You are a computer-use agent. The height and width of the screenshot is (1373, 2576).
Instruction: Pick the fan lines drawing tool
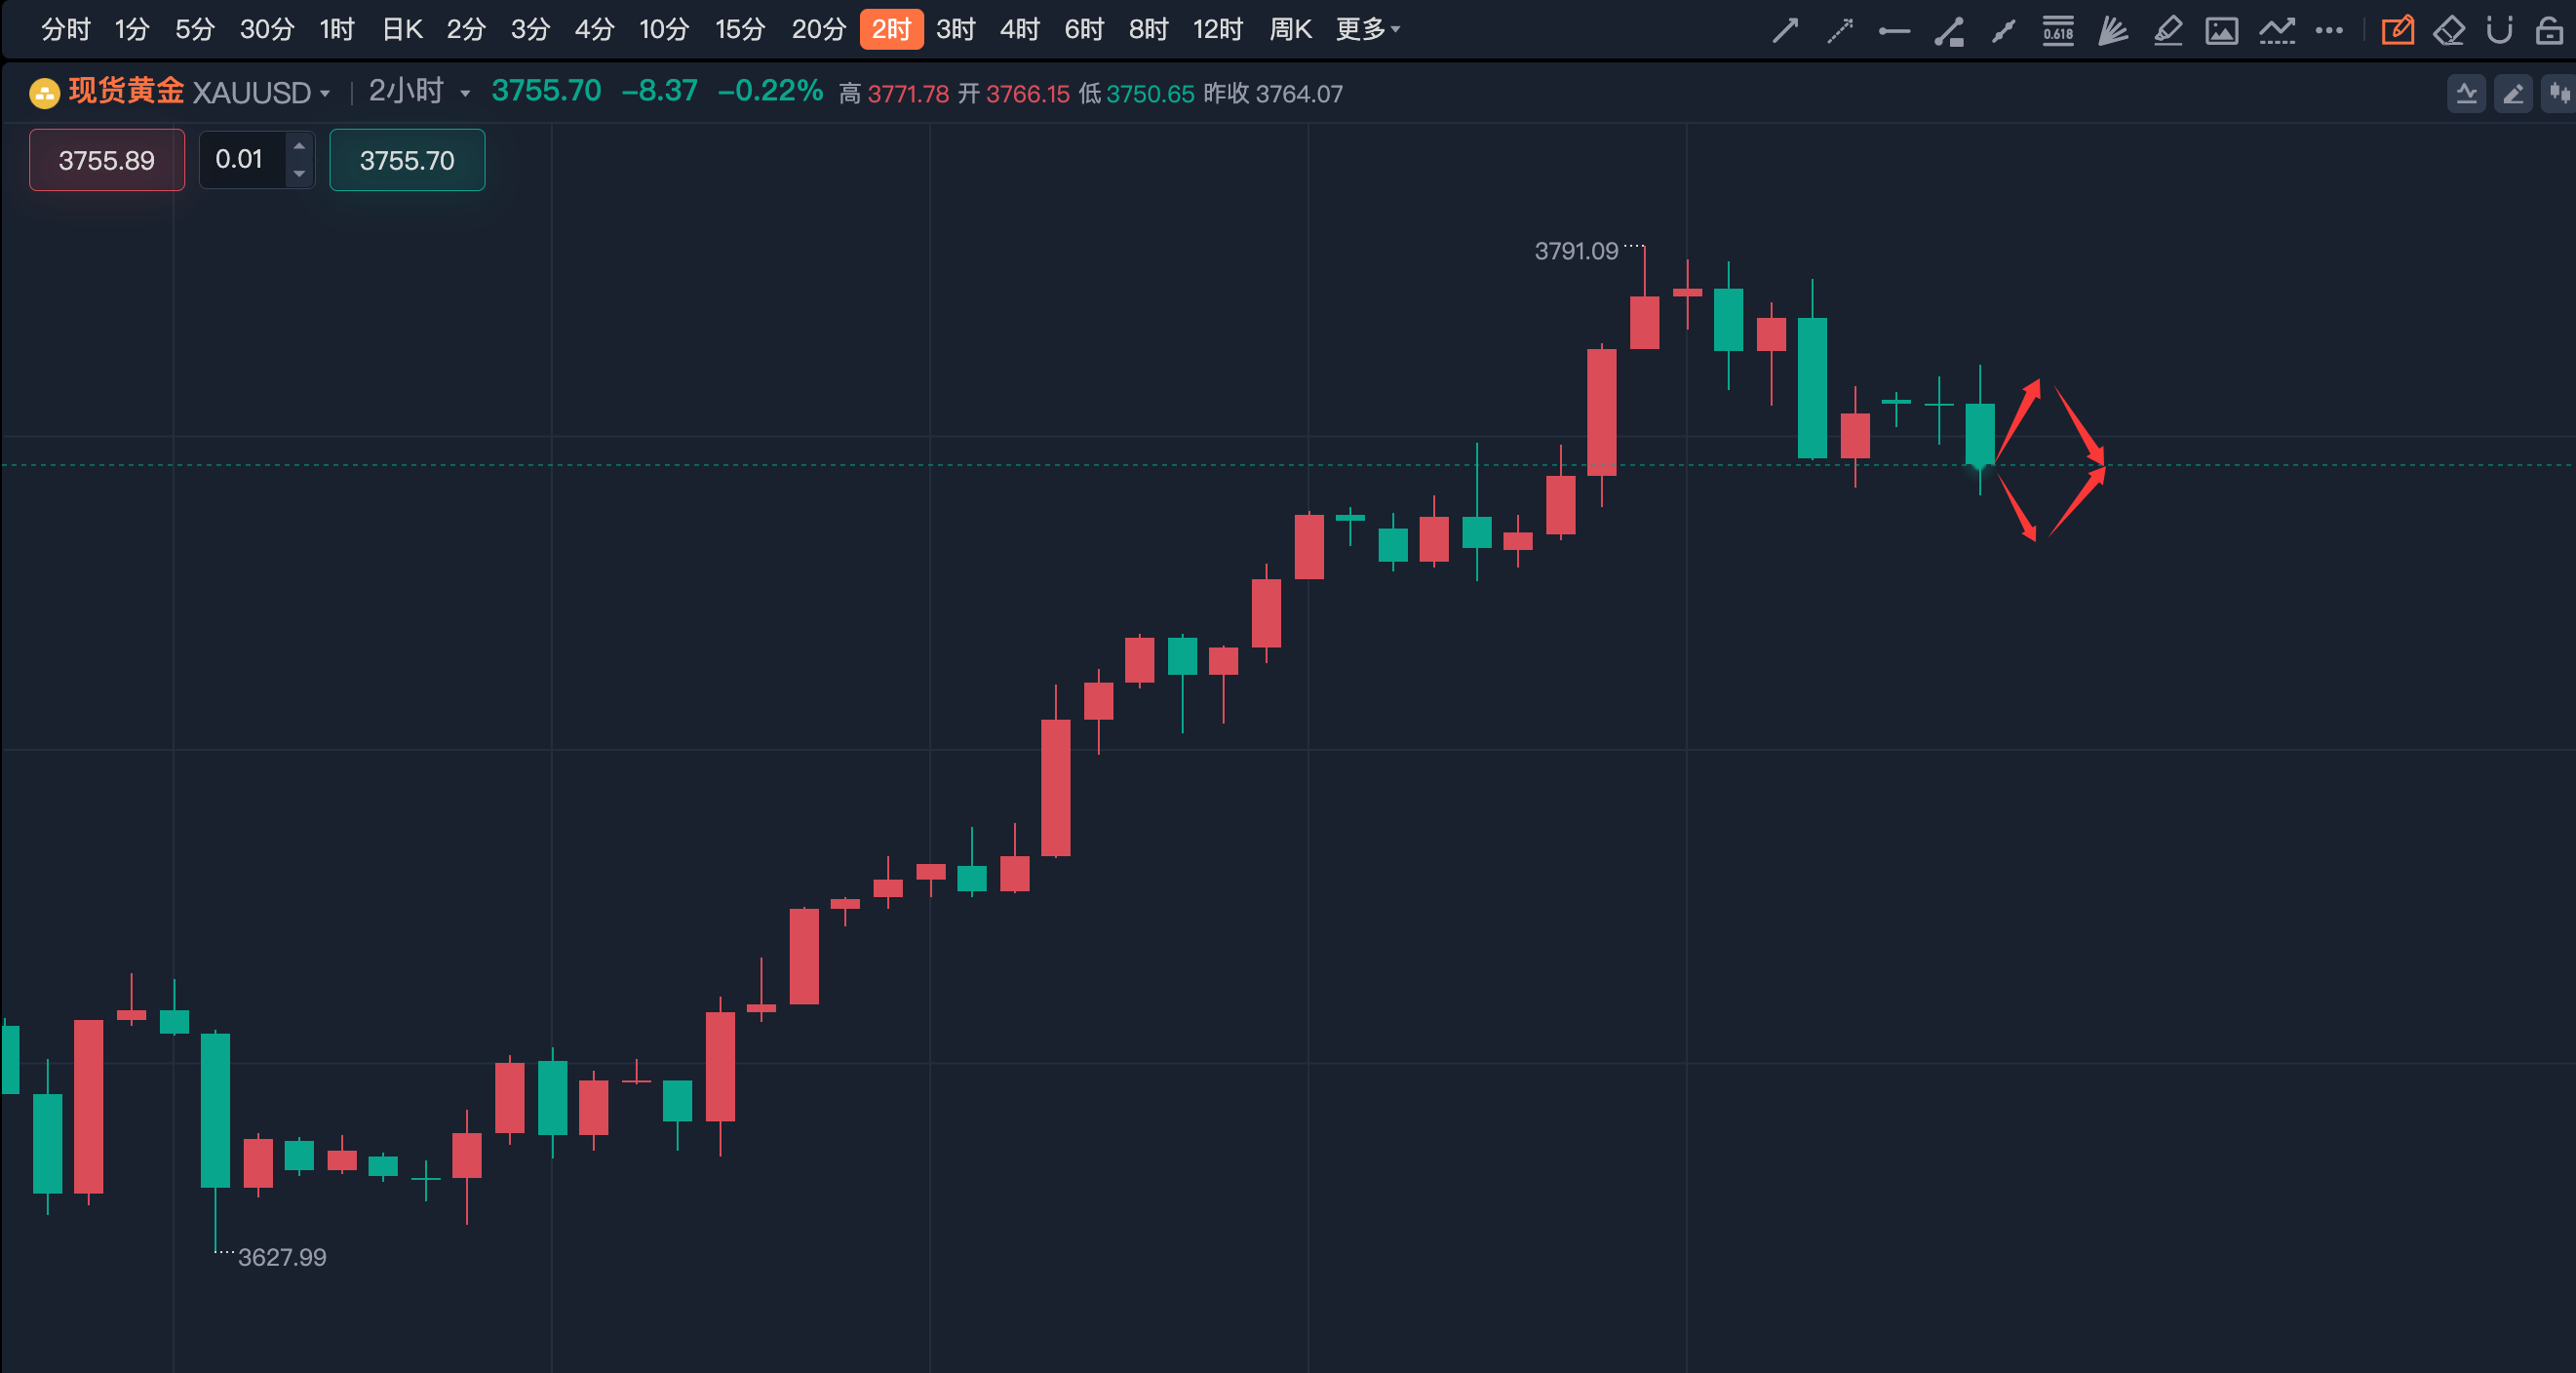[2112, 31]
